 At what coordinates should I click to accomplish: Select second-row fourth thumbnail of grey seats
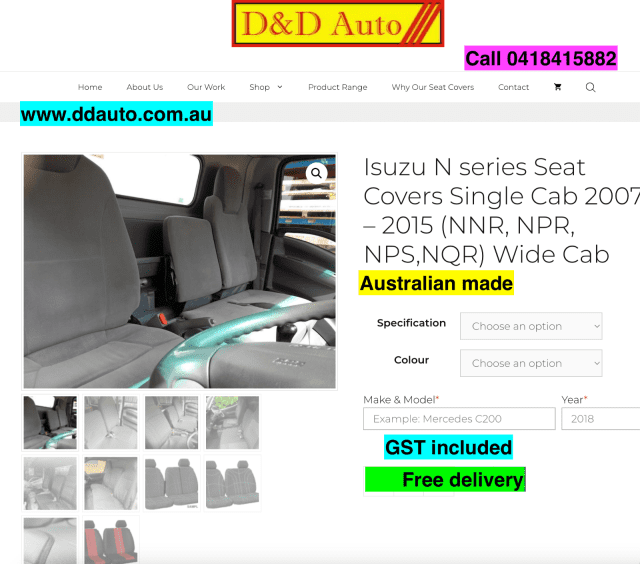click(232, 483)
